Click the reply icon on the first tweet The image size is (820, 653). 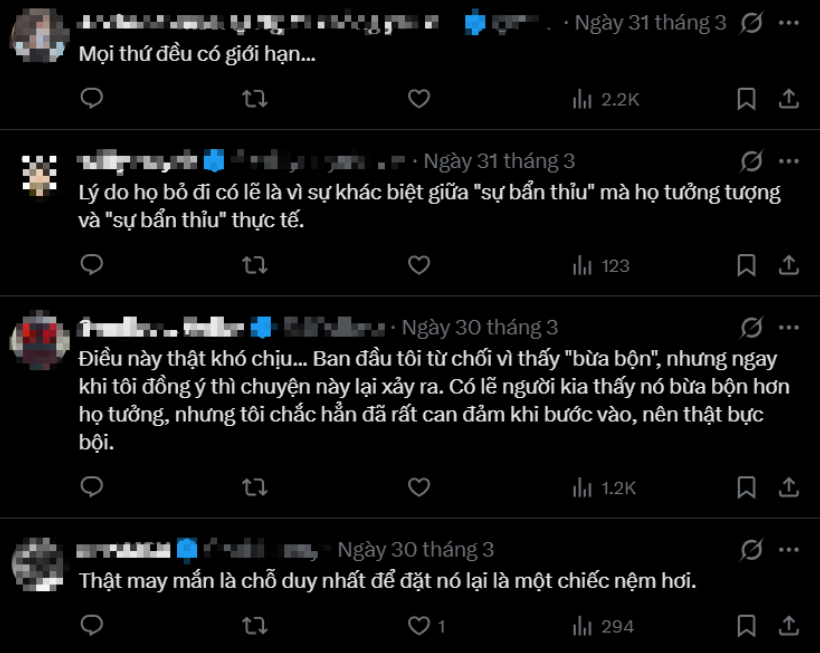(92, 97)
